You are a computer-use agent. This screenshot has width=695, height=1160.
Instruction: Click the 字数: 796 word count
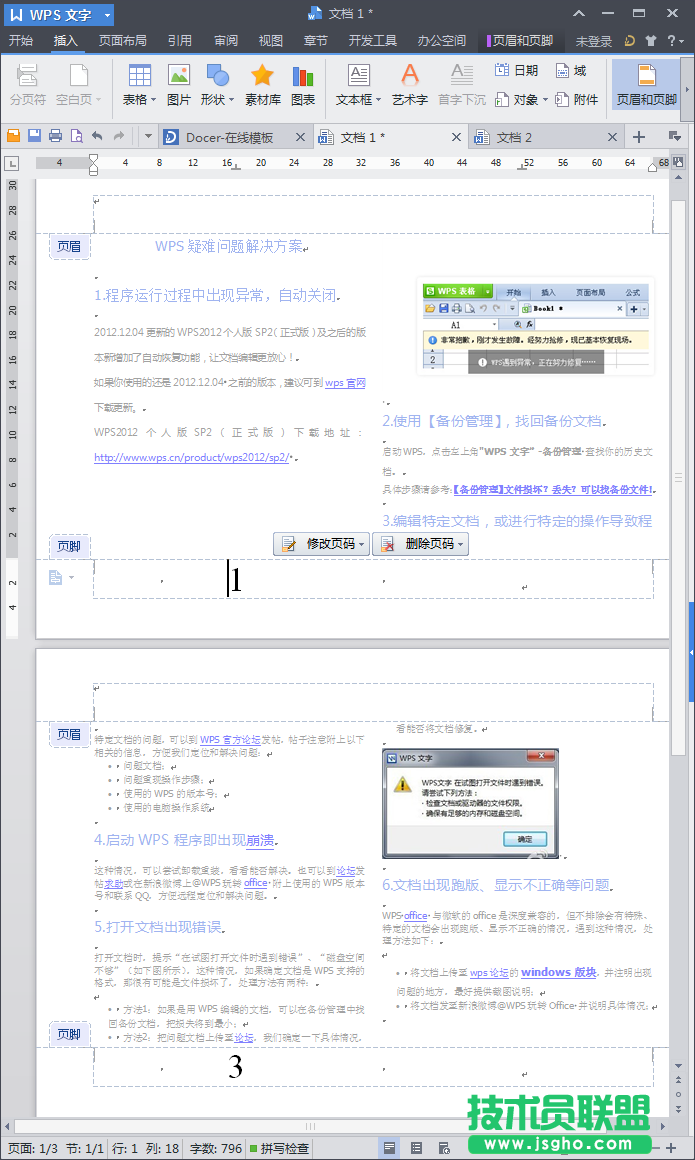pos(216,1149)
